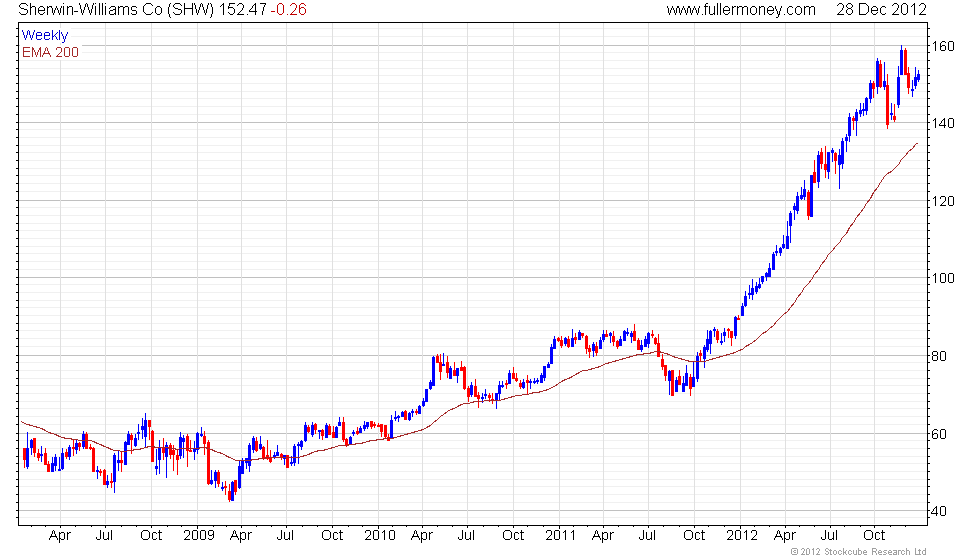The image size is (980, 560).
Task: Click the 2009 year label on time axis
Action: coord(199,535)
